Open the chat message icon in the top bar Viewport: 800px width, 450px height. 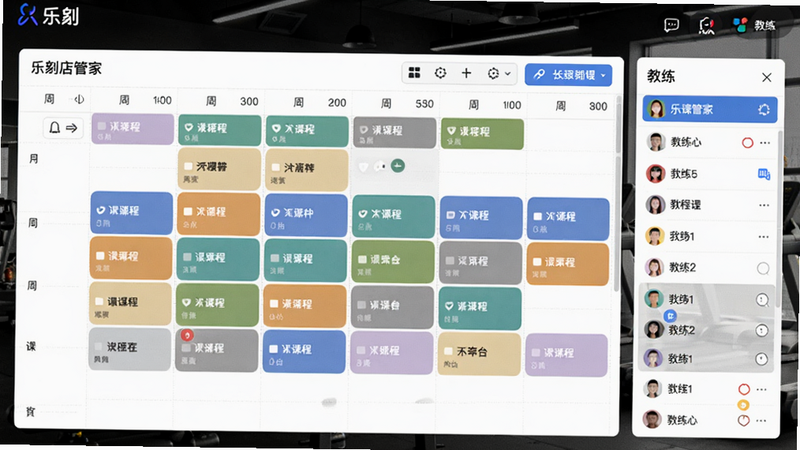pos(671,24)
